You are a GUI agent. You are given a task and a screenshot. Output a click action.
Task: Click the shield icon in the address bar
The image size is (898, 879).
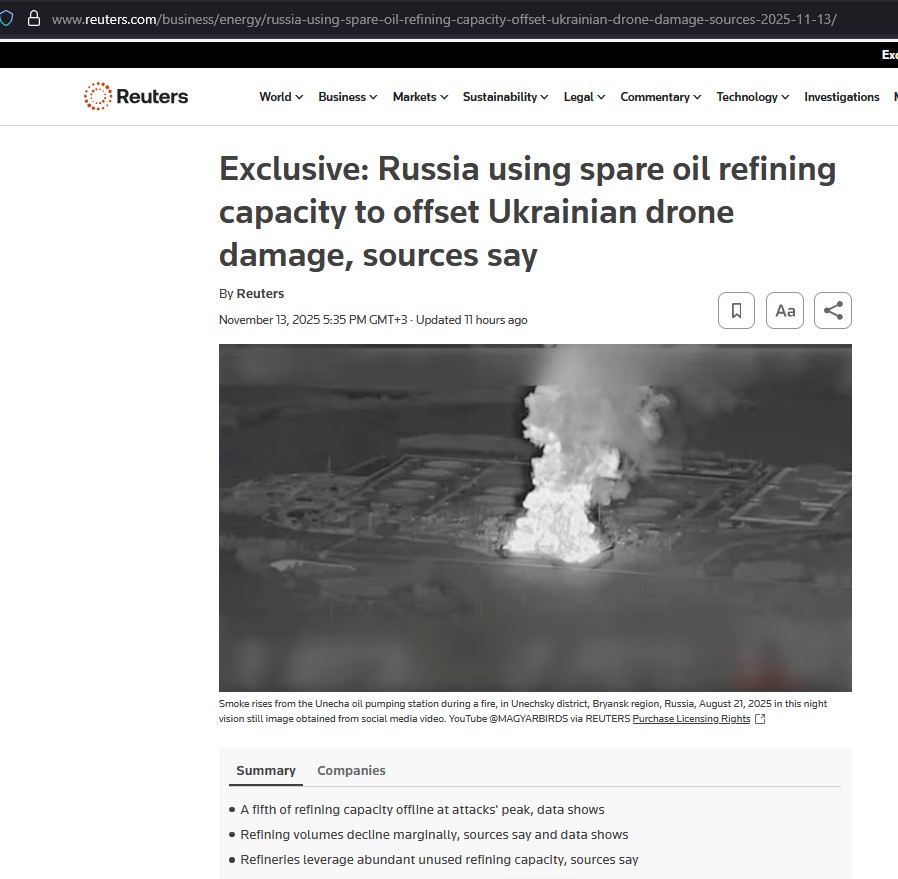tap(6, 19)
